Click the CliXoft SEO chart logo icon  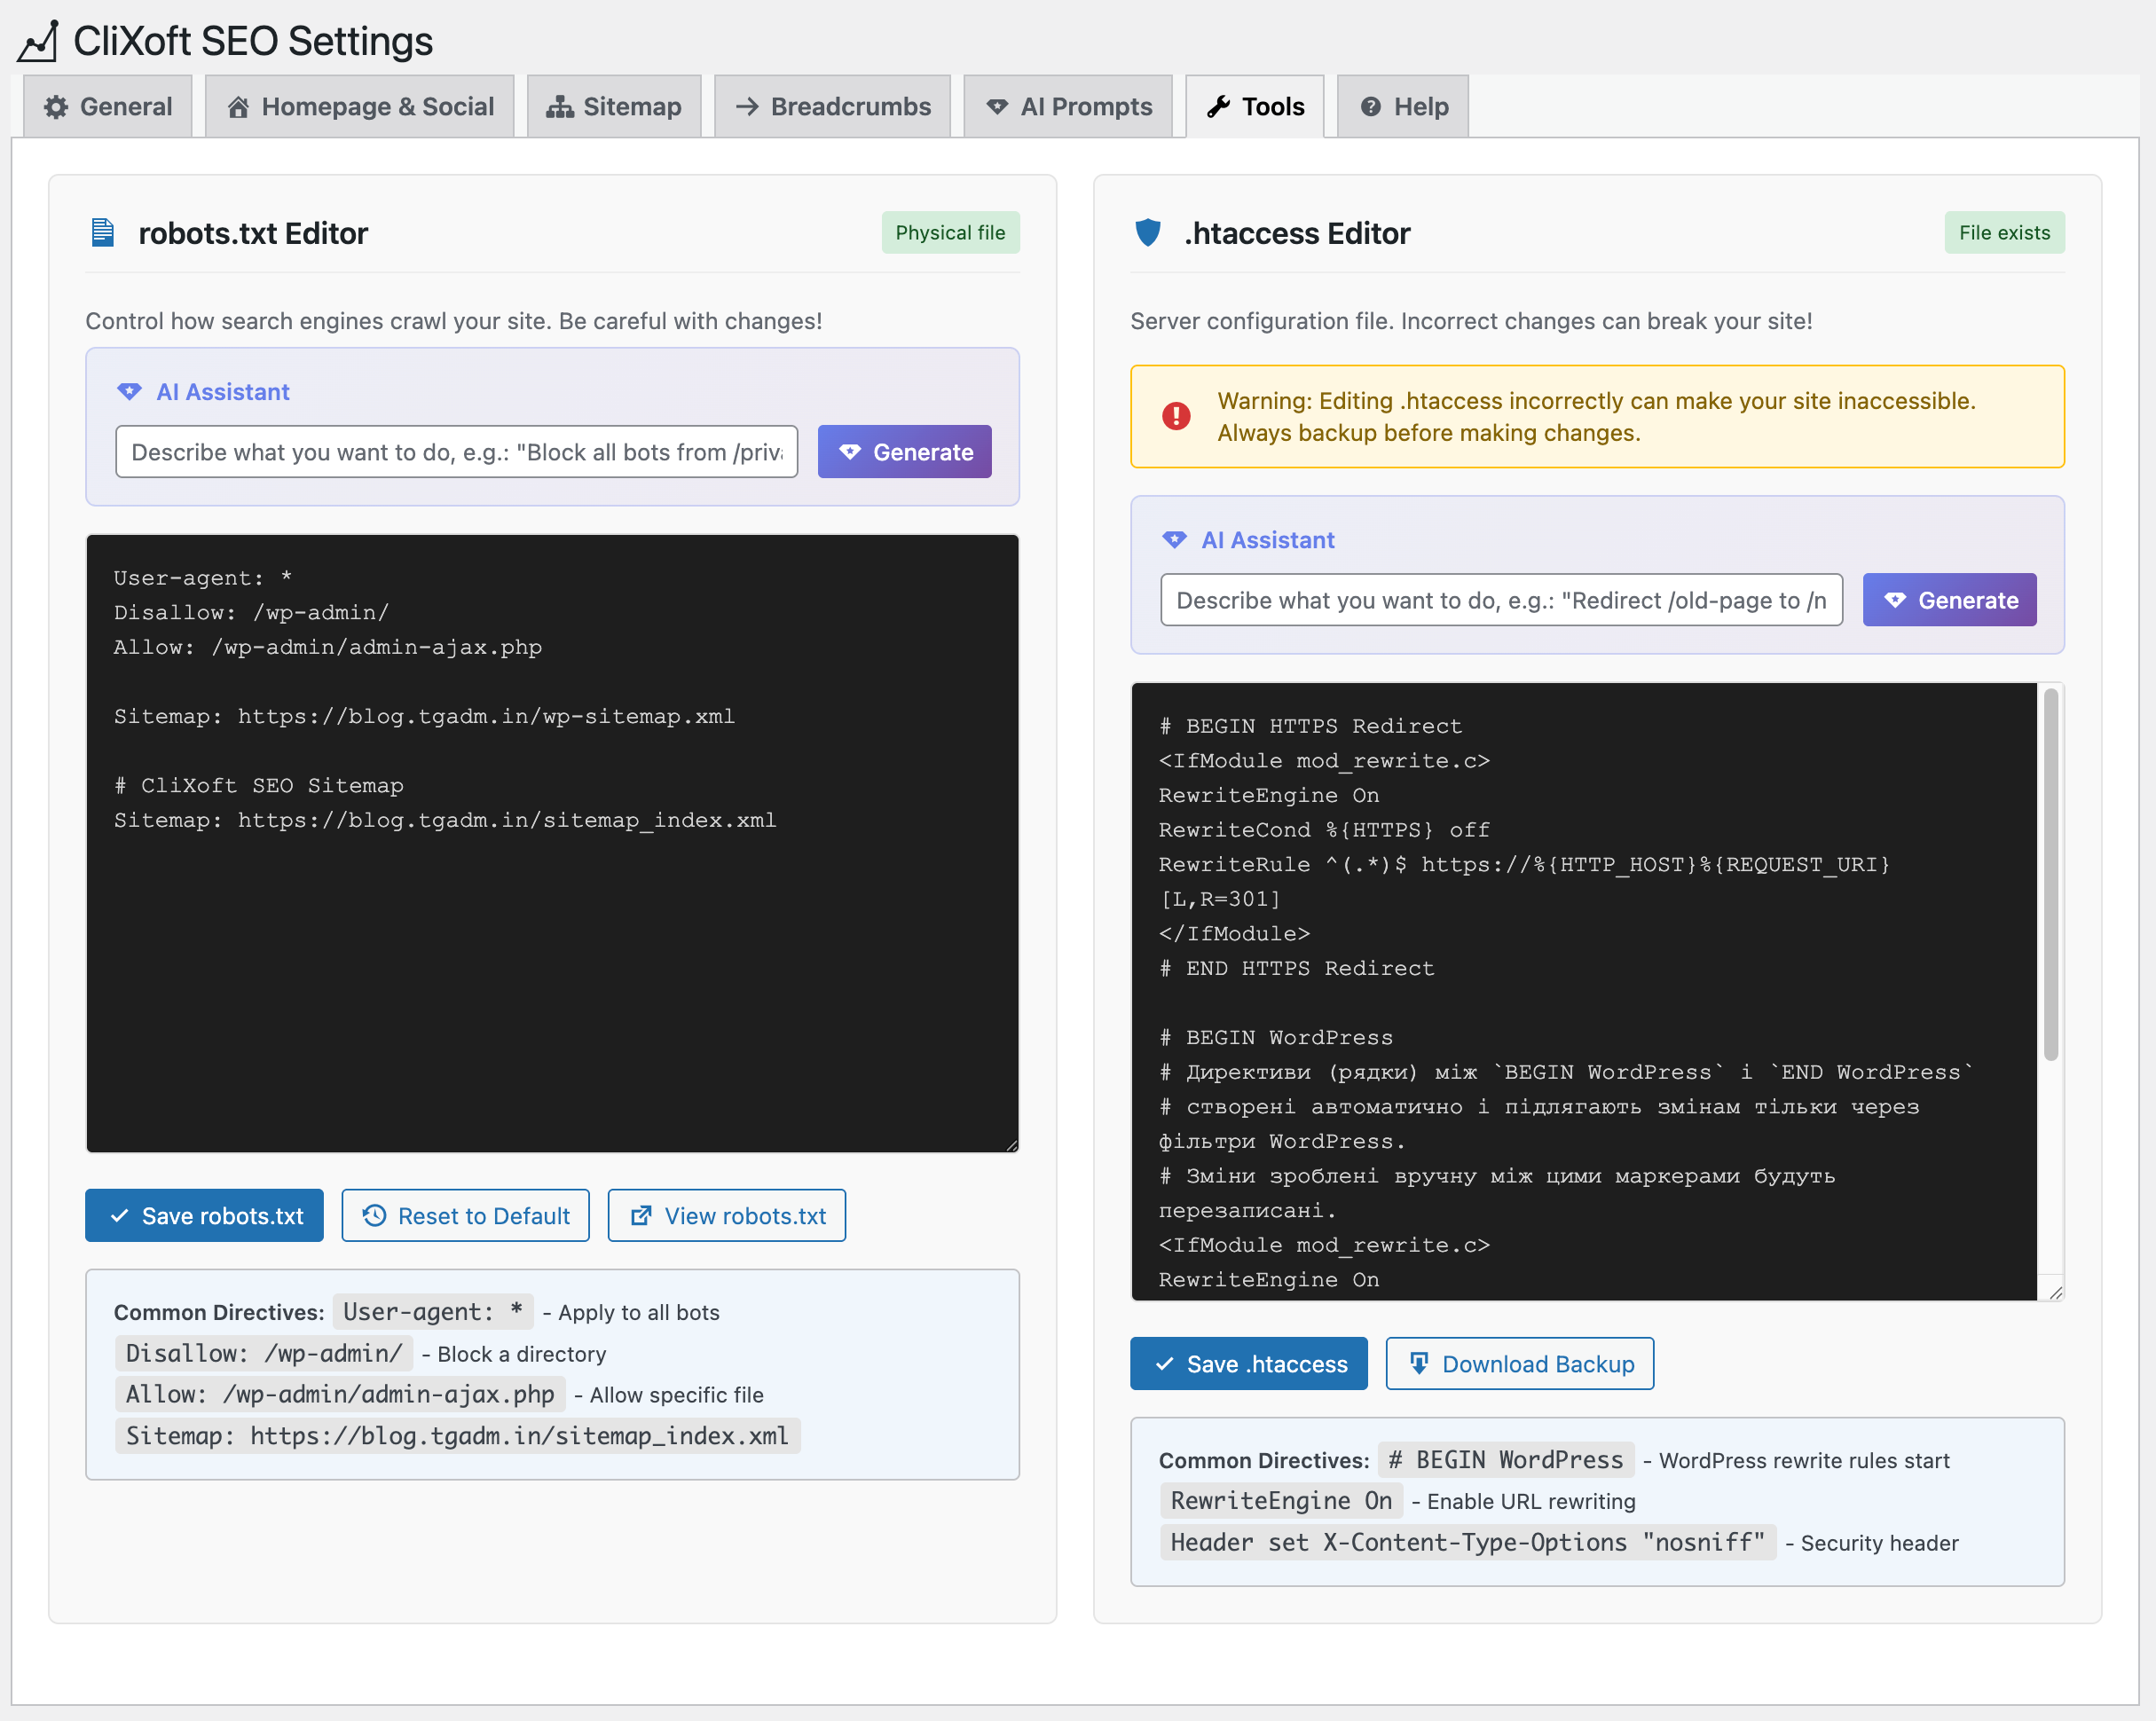[x=38, y=42]
